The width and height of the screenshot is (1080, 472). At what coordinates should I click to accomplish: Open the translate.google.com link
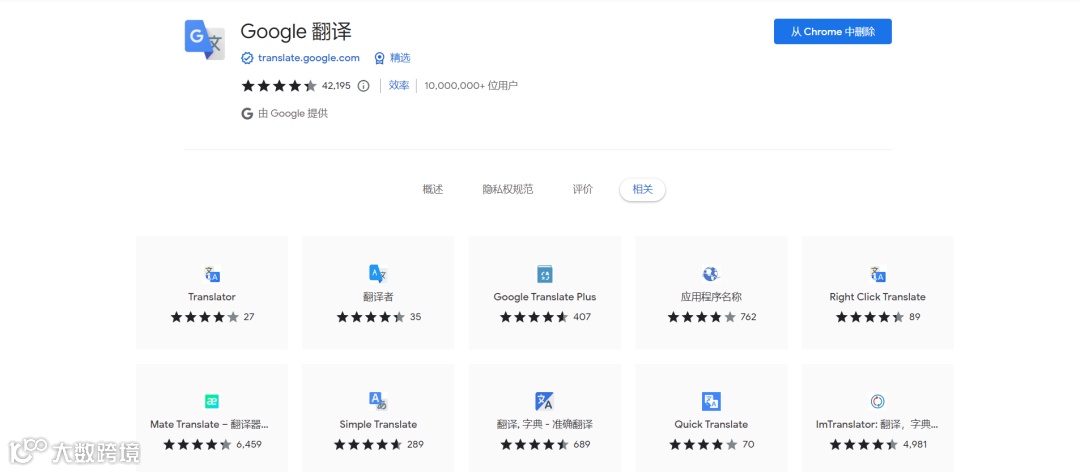click(x=309, y=58)
